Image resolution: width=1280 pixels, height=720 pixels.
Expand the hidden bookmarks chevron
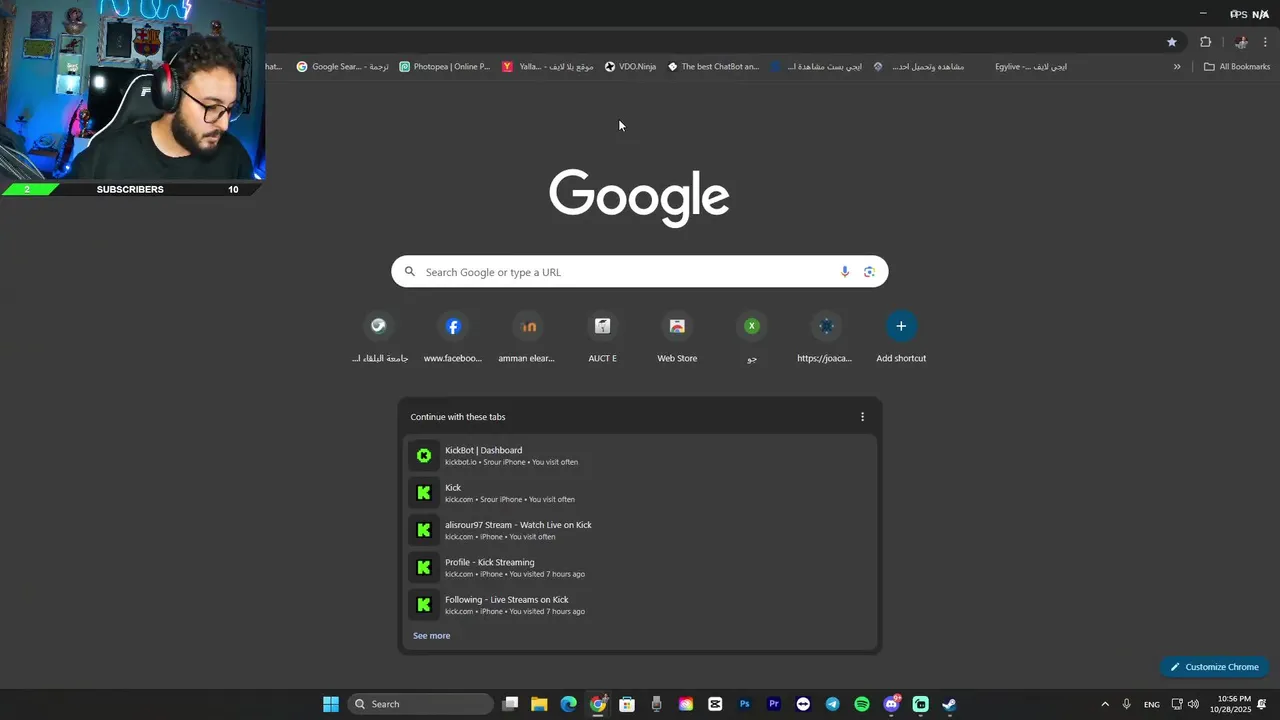point(1177,67)
